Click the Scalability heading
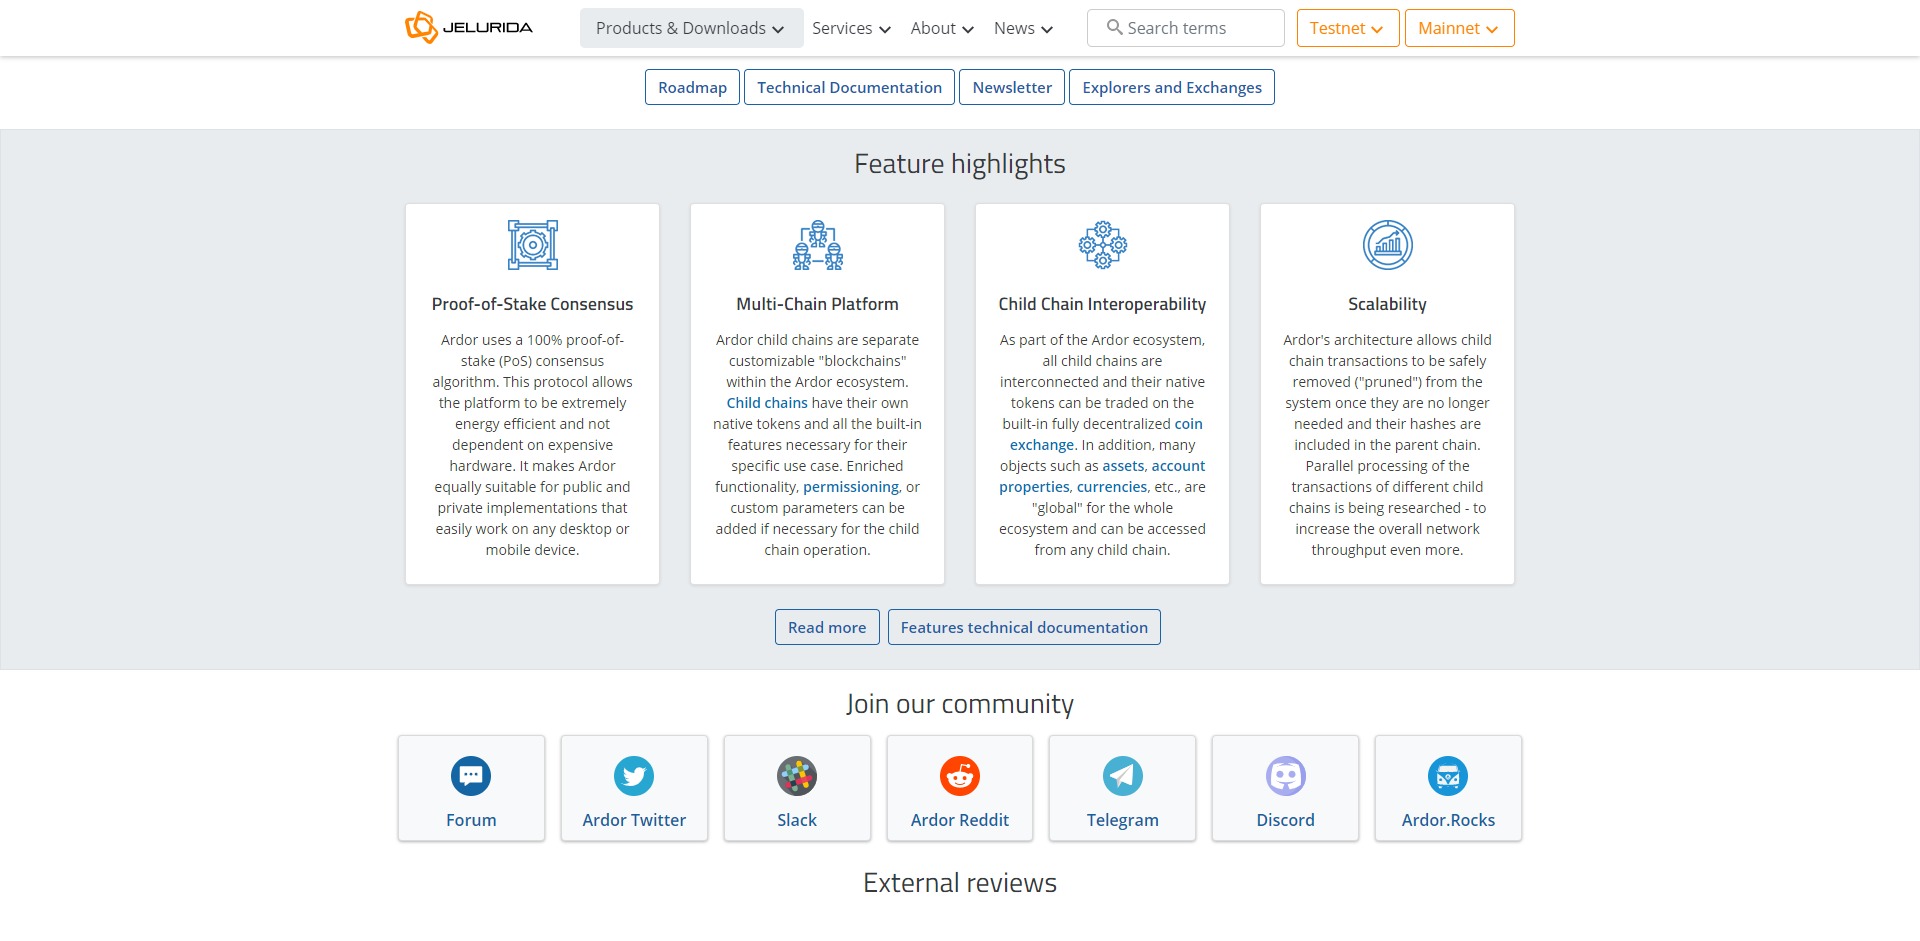Image resolution: width=1920 pixels, height=941 pixels. pyautogui.click(x=1387, y=304)
